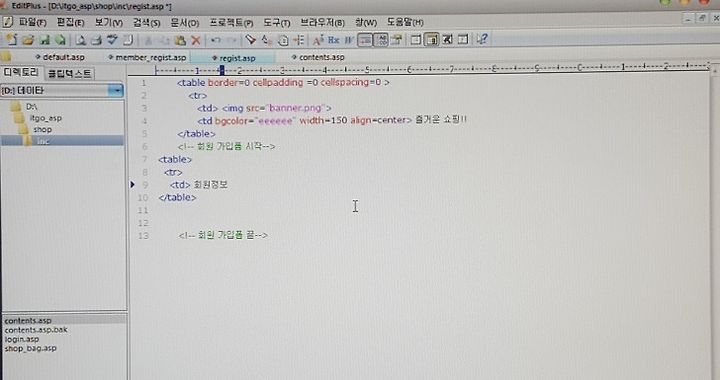
Task: Select contents.asp.bak in the file list
Action: [36, 330]
